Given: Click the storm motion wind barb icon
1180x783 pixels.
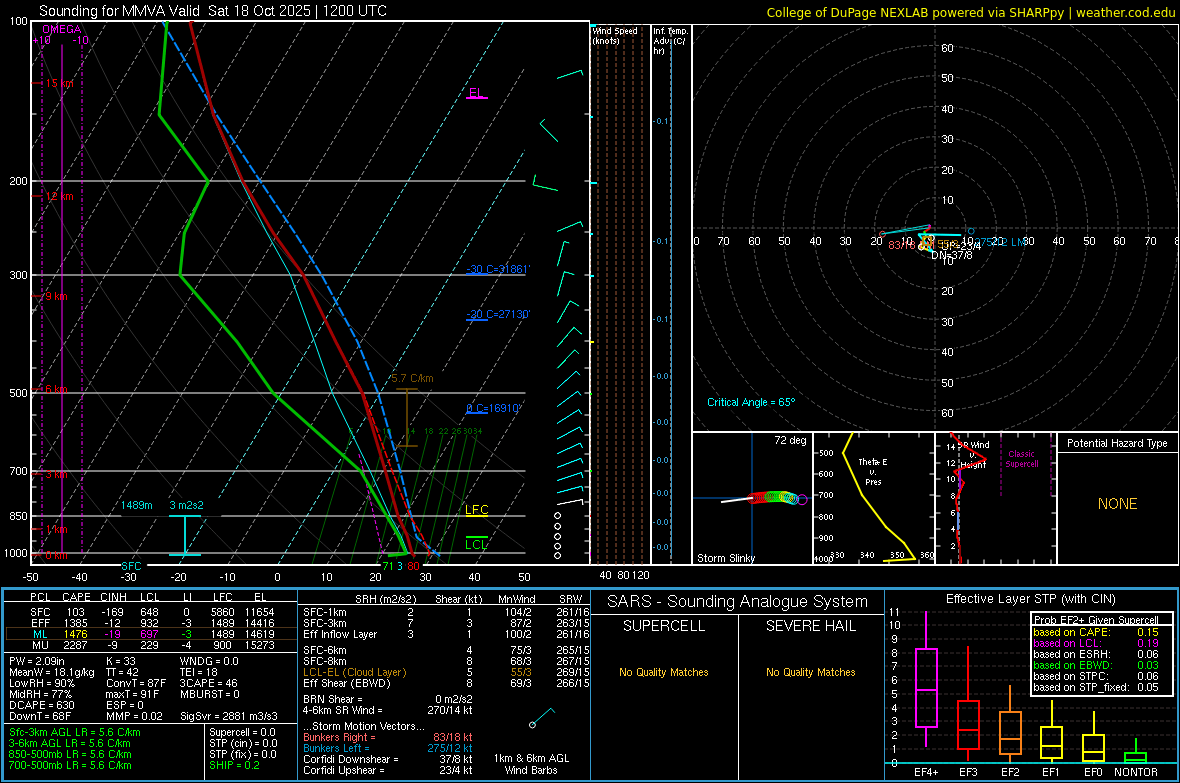Looking at the screenshot, I should (542, 716).
